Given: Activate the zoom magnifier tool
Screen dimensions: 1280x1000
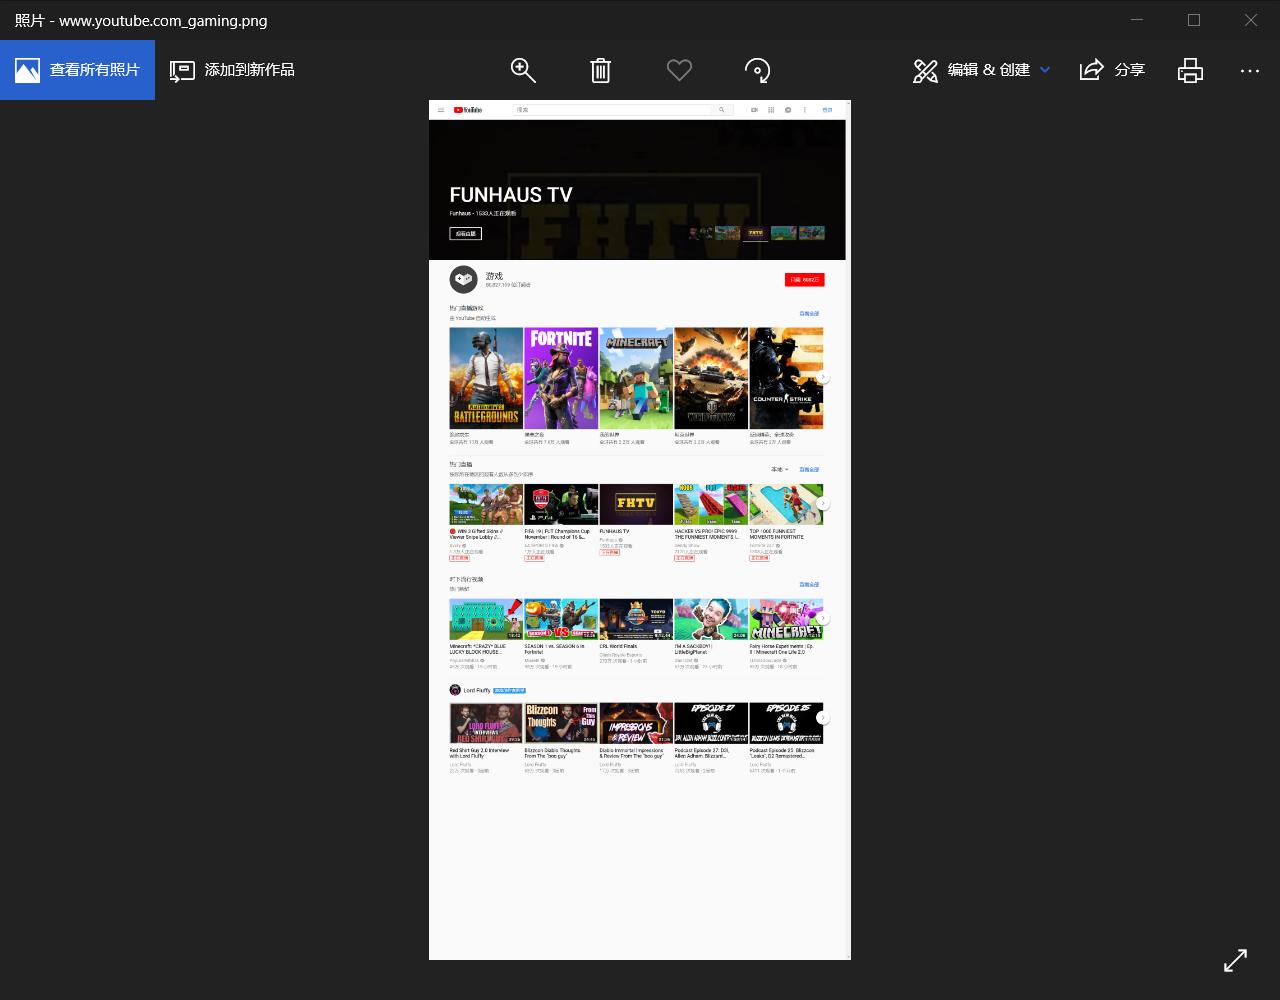Looking at the screenshot, I should pyautogui.click(x=523, y=70).
